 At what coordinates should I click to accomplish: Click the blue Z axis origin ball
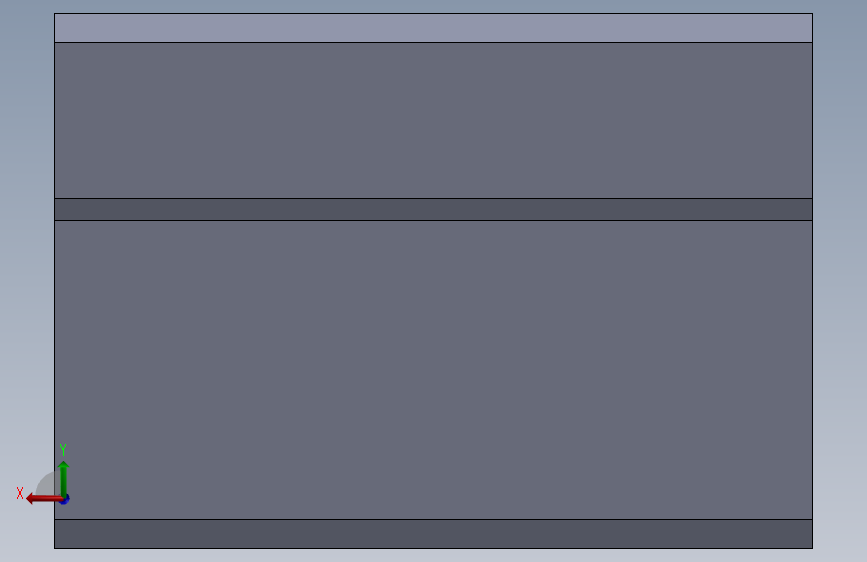click(x=65, y=500)
